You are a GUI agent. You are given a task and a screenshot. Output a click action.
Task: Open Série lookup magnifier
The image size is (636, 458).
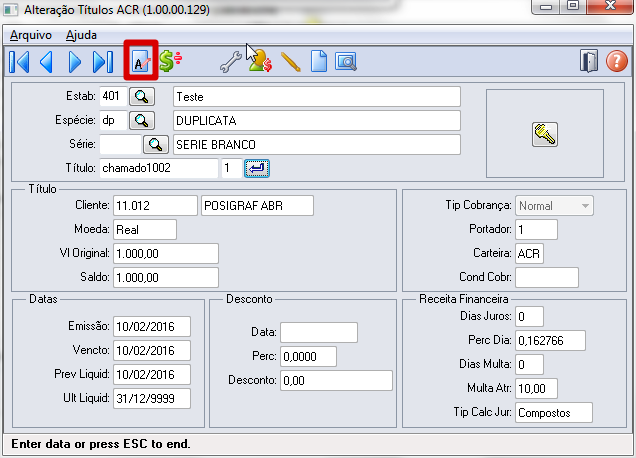click(x=156, y=144)
